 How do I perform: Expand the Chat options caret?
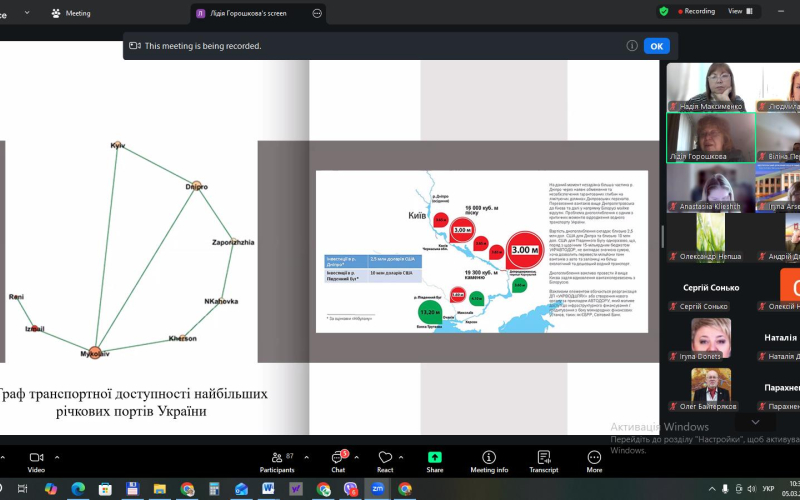coord(358,456)
